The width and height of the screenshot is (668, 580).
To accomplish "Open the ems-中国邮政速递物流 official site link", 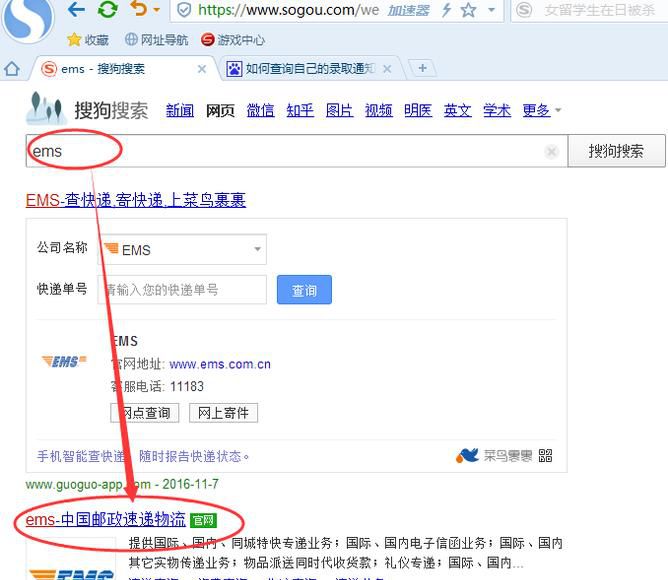I will pos(106,520).
